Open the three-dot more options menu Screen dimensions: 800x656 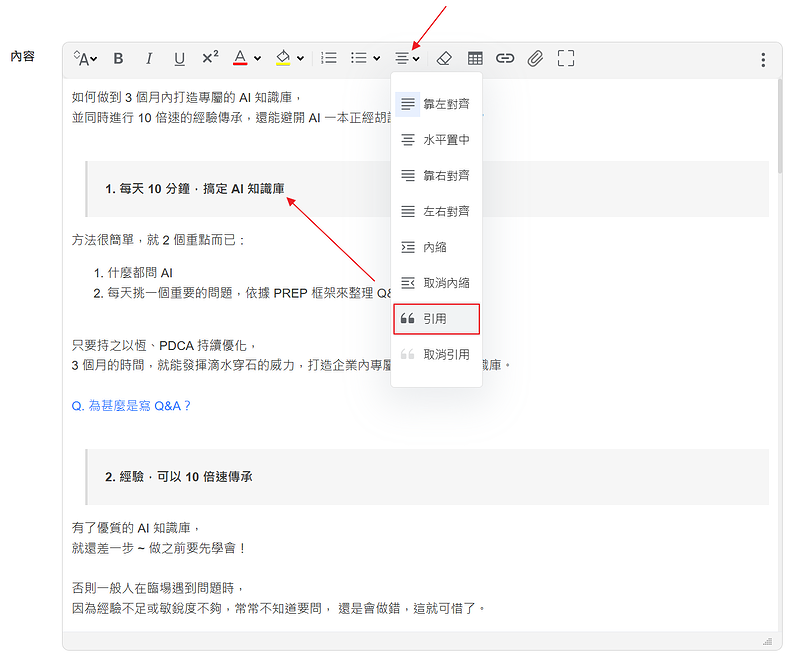pyautogui.click(x=763, y=60)
